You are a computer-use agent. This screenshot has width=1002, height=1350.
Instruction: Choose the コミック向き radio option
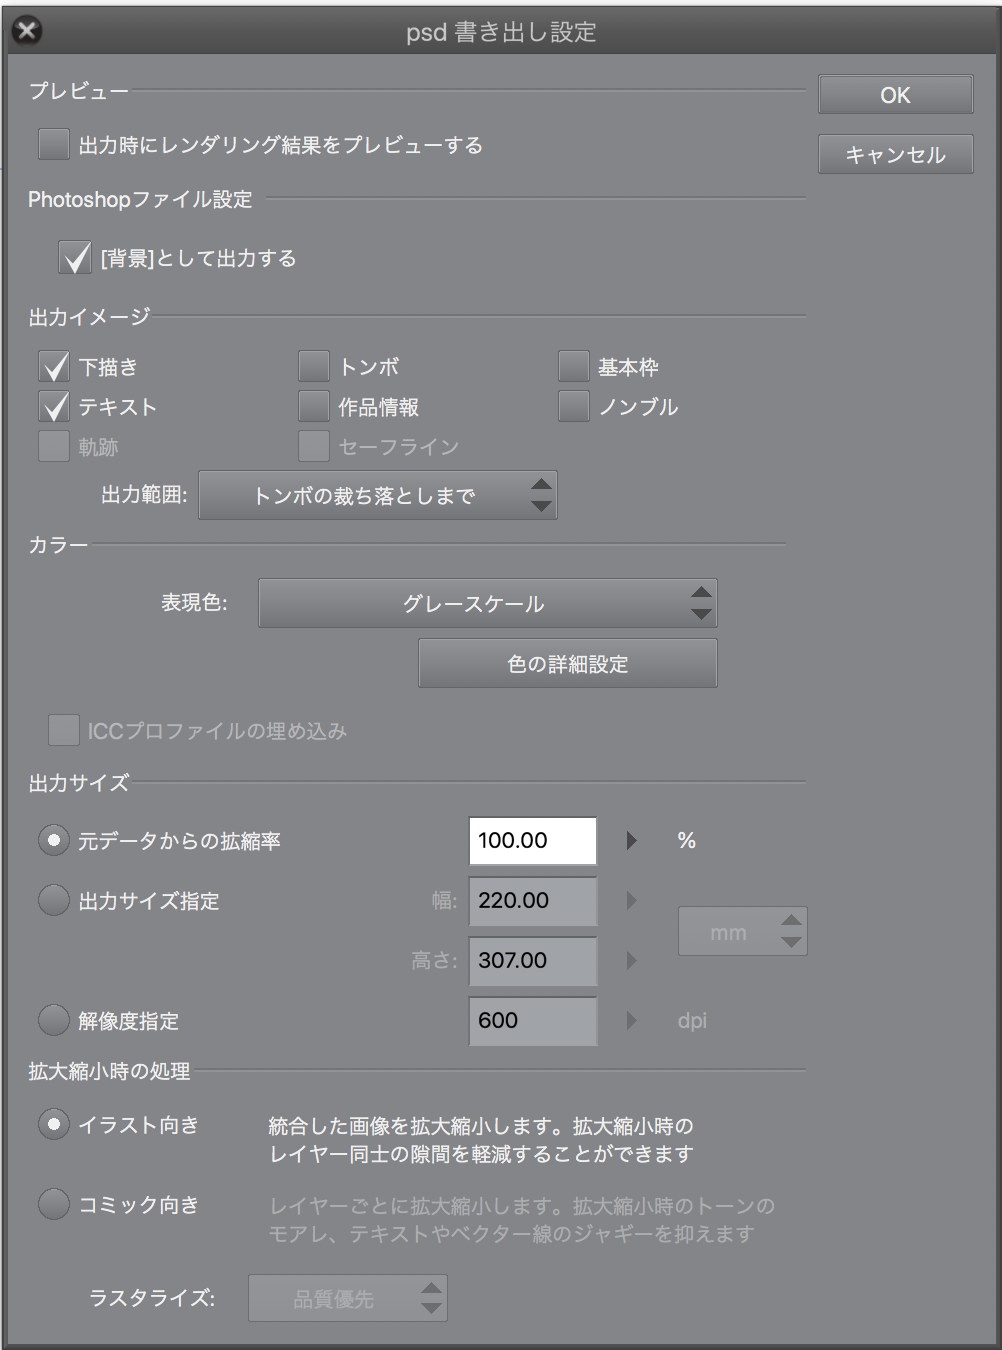pyautogui.click(x=54, y=1204)
